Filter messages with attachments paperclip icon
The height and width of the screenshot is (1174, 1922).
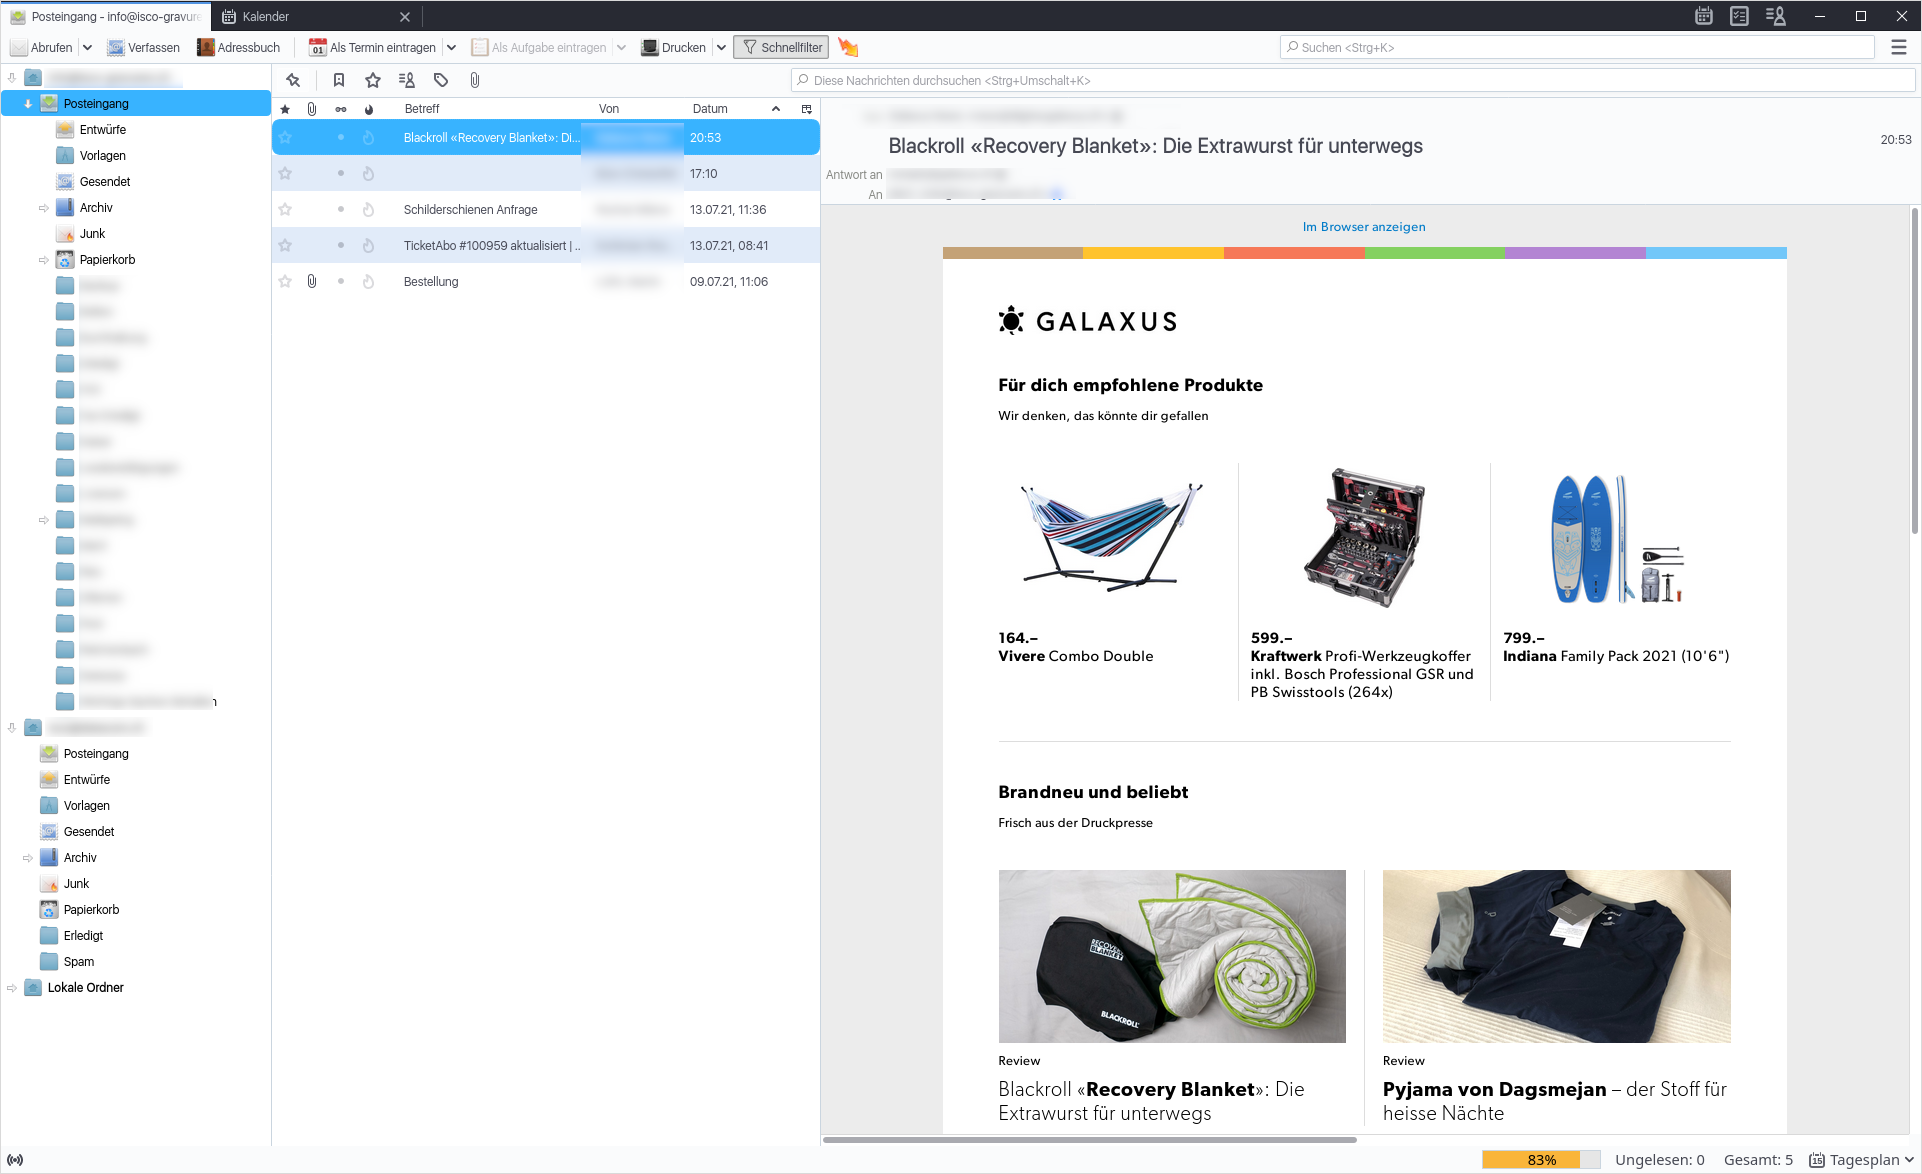475,80
